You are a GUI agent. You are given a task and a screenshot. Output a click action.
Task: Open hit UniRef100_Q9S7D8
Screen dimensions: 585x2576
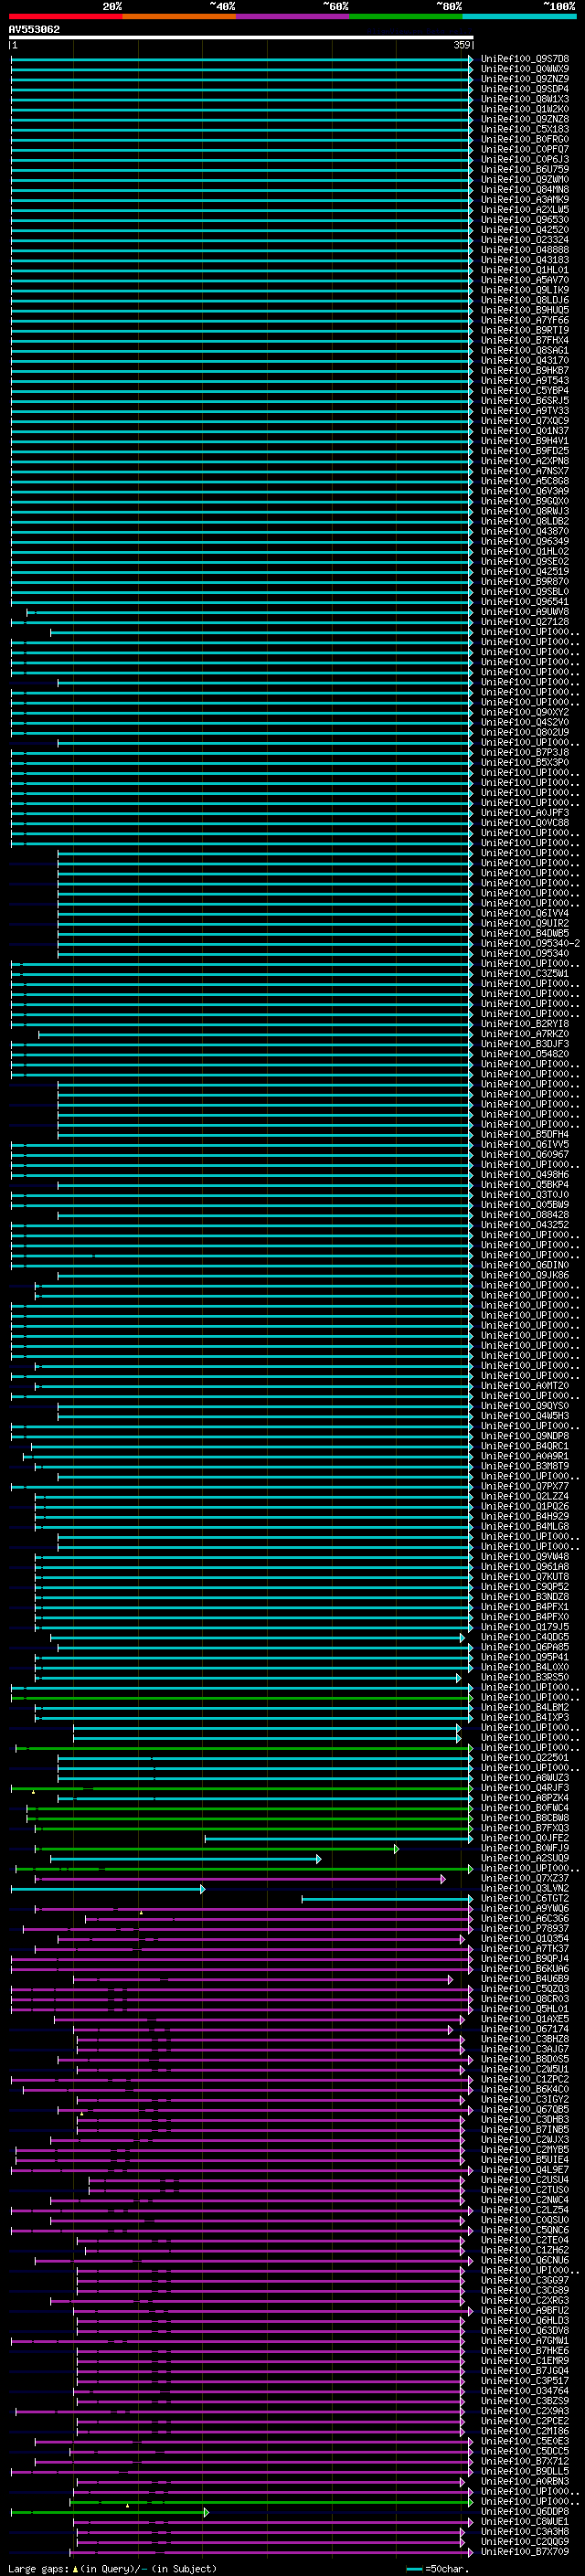point(525,59)
